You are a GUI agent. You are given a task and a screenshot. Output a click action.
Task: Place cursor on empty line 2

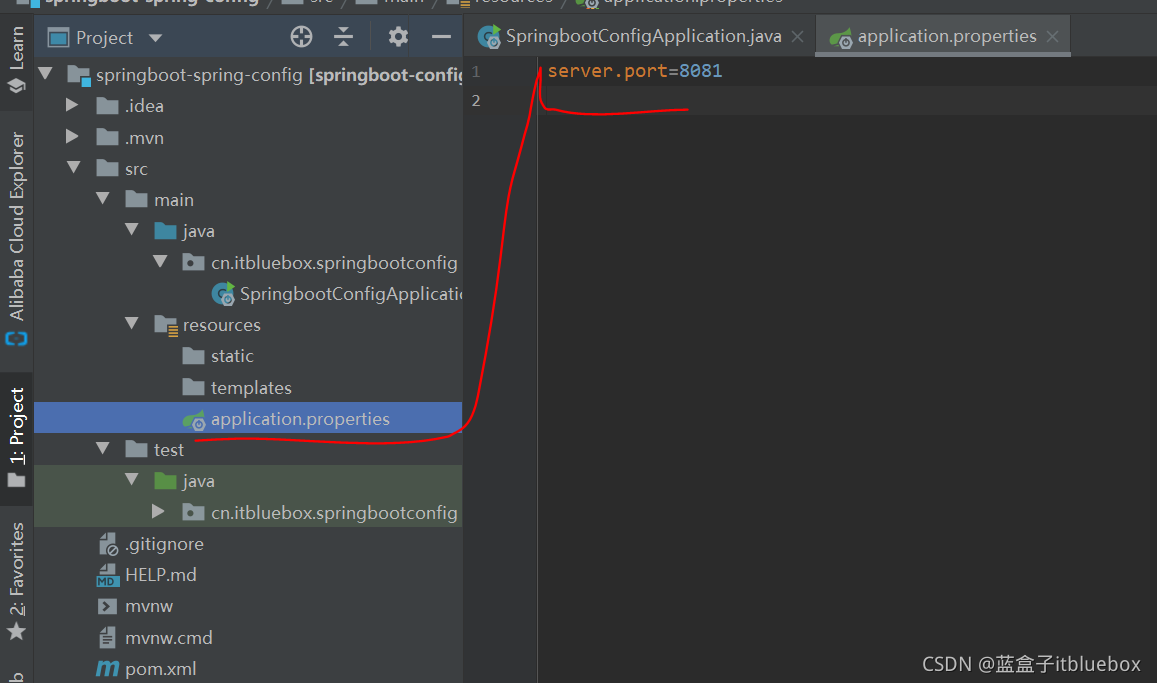coord(847,100)
